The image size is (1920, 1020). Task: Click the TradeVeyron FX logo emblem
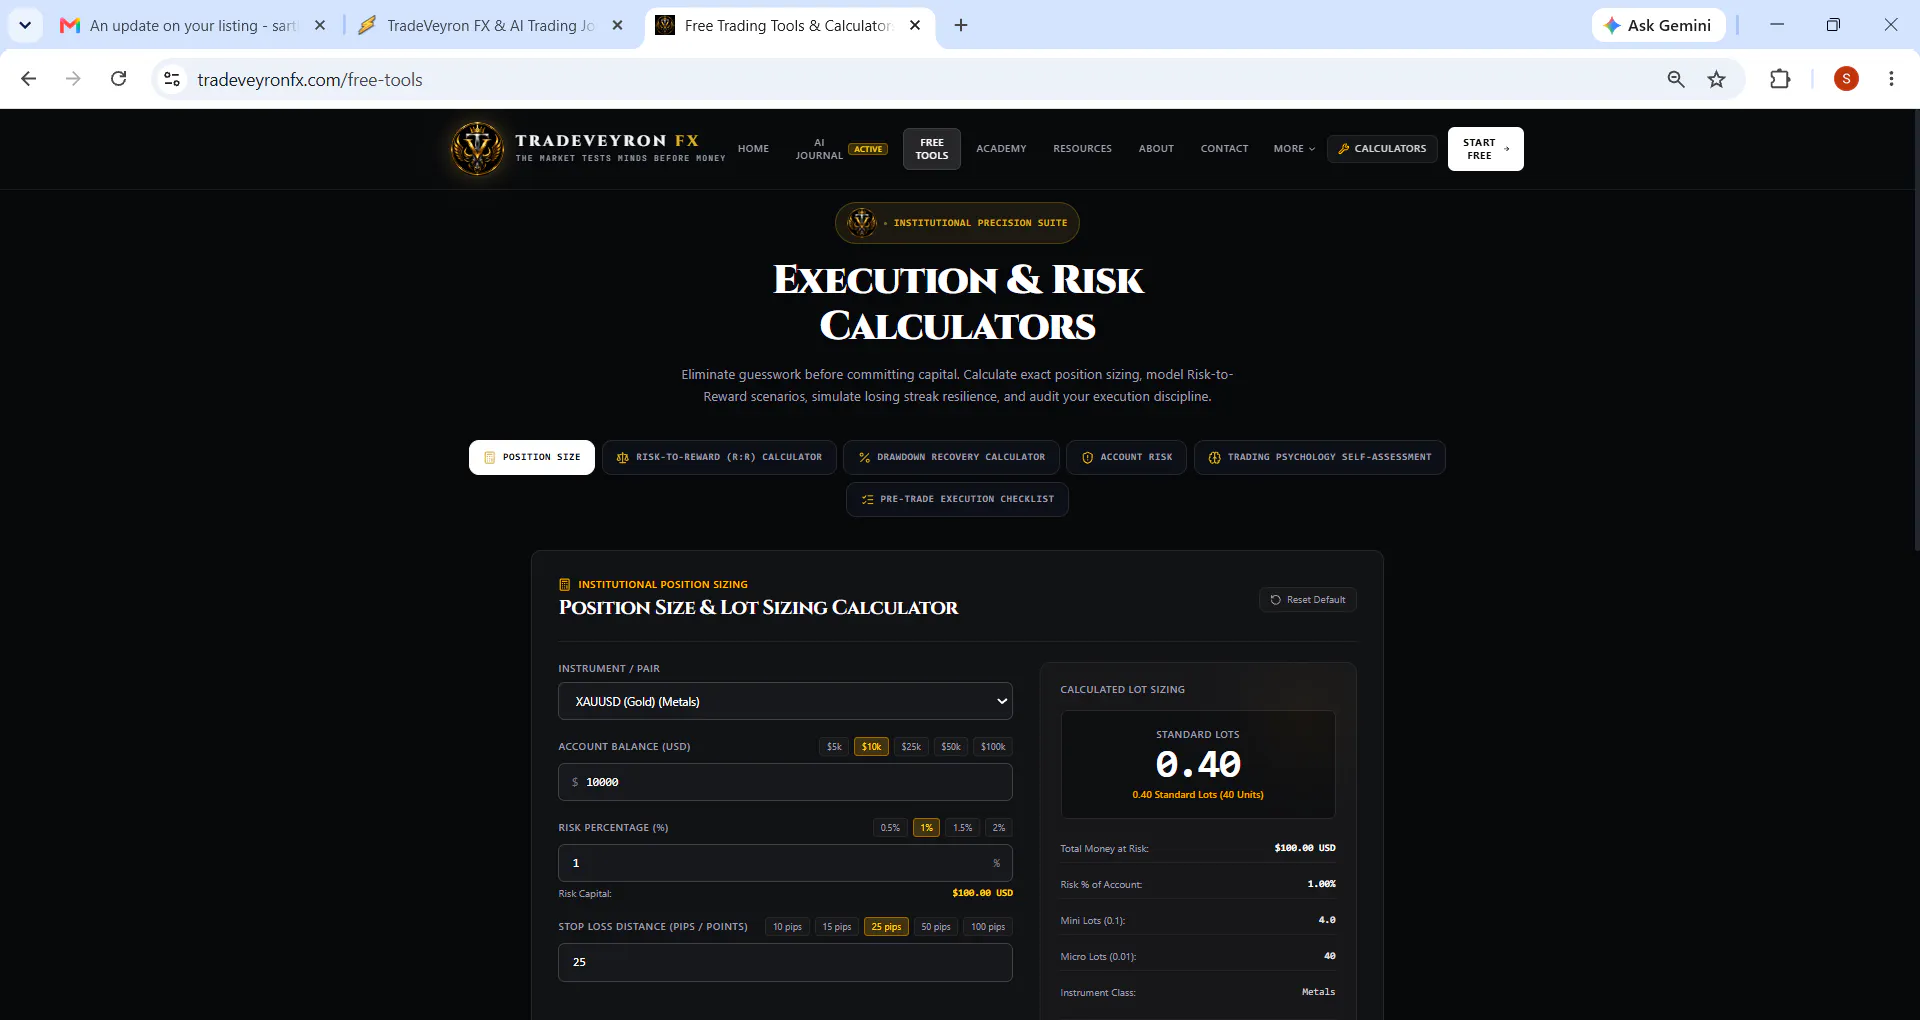pyautogui.click(x=478, y=149)
